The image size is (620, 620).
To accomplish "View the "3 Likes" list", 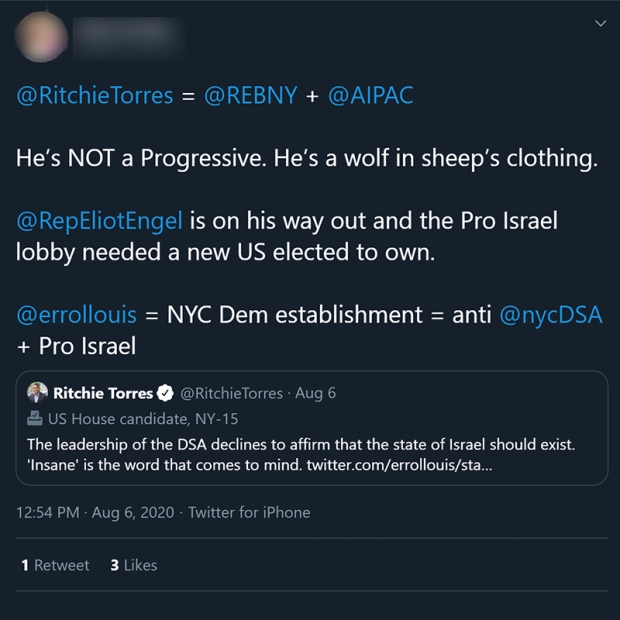I will click(133, 565).
